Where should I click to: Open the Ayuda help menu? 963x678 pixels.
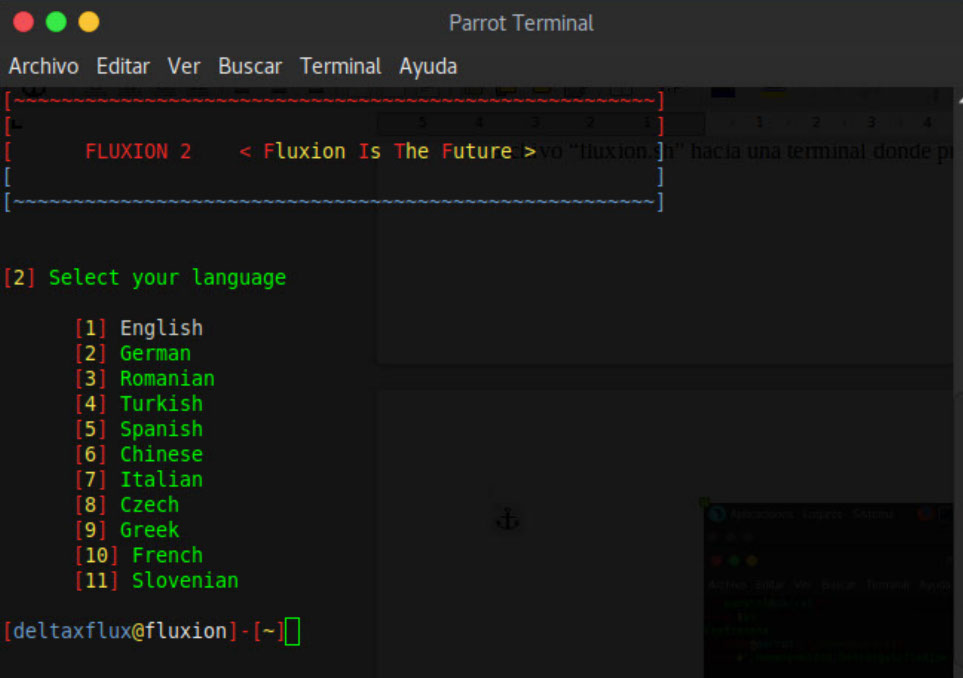[428, 66]
